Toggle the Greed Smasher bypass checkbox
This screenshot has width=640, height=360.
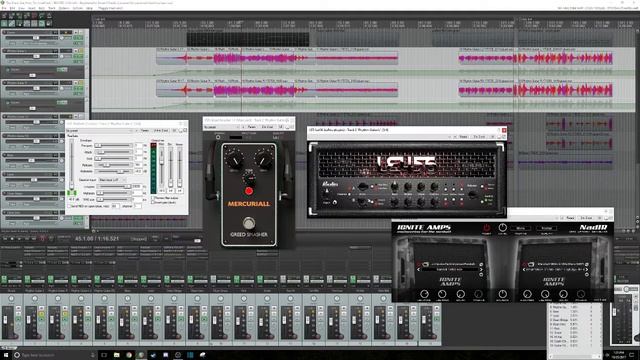(x=292, y=127)
